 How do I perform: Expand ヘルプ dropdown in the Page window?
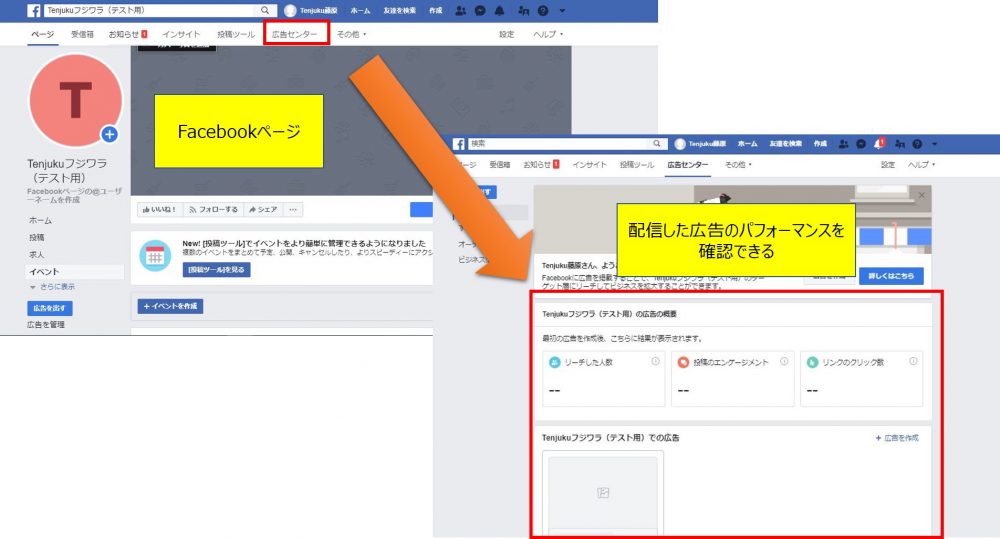pos(548,34)
